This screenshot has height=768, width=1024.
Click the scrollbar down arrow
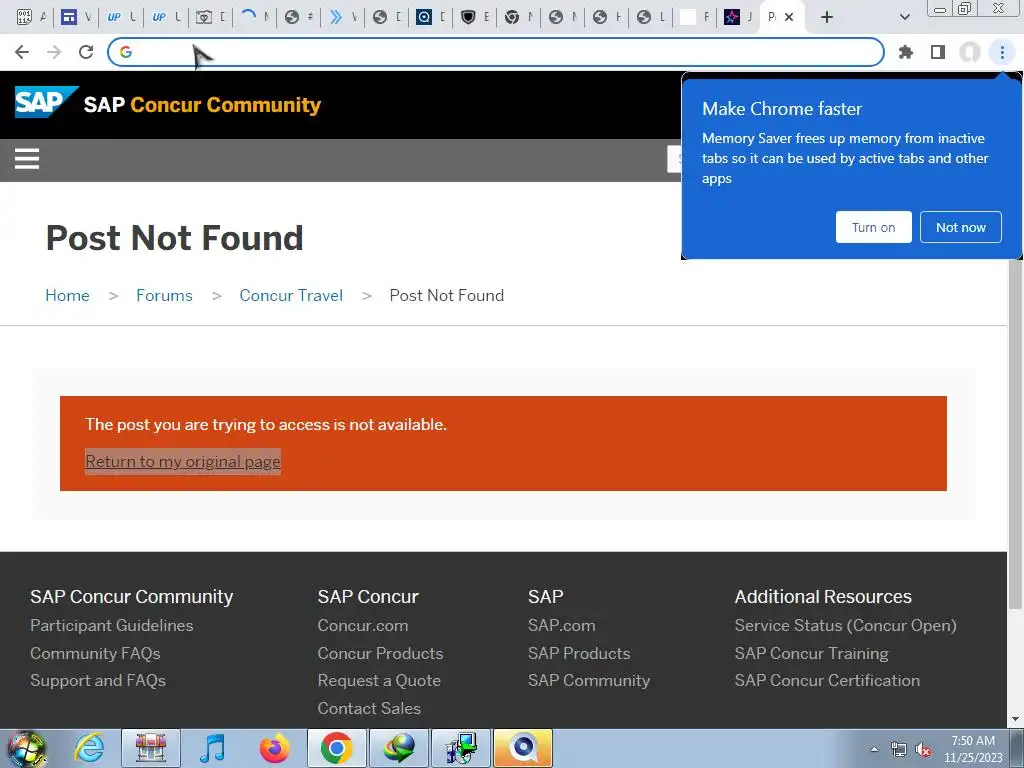[x=1015, y=719]
